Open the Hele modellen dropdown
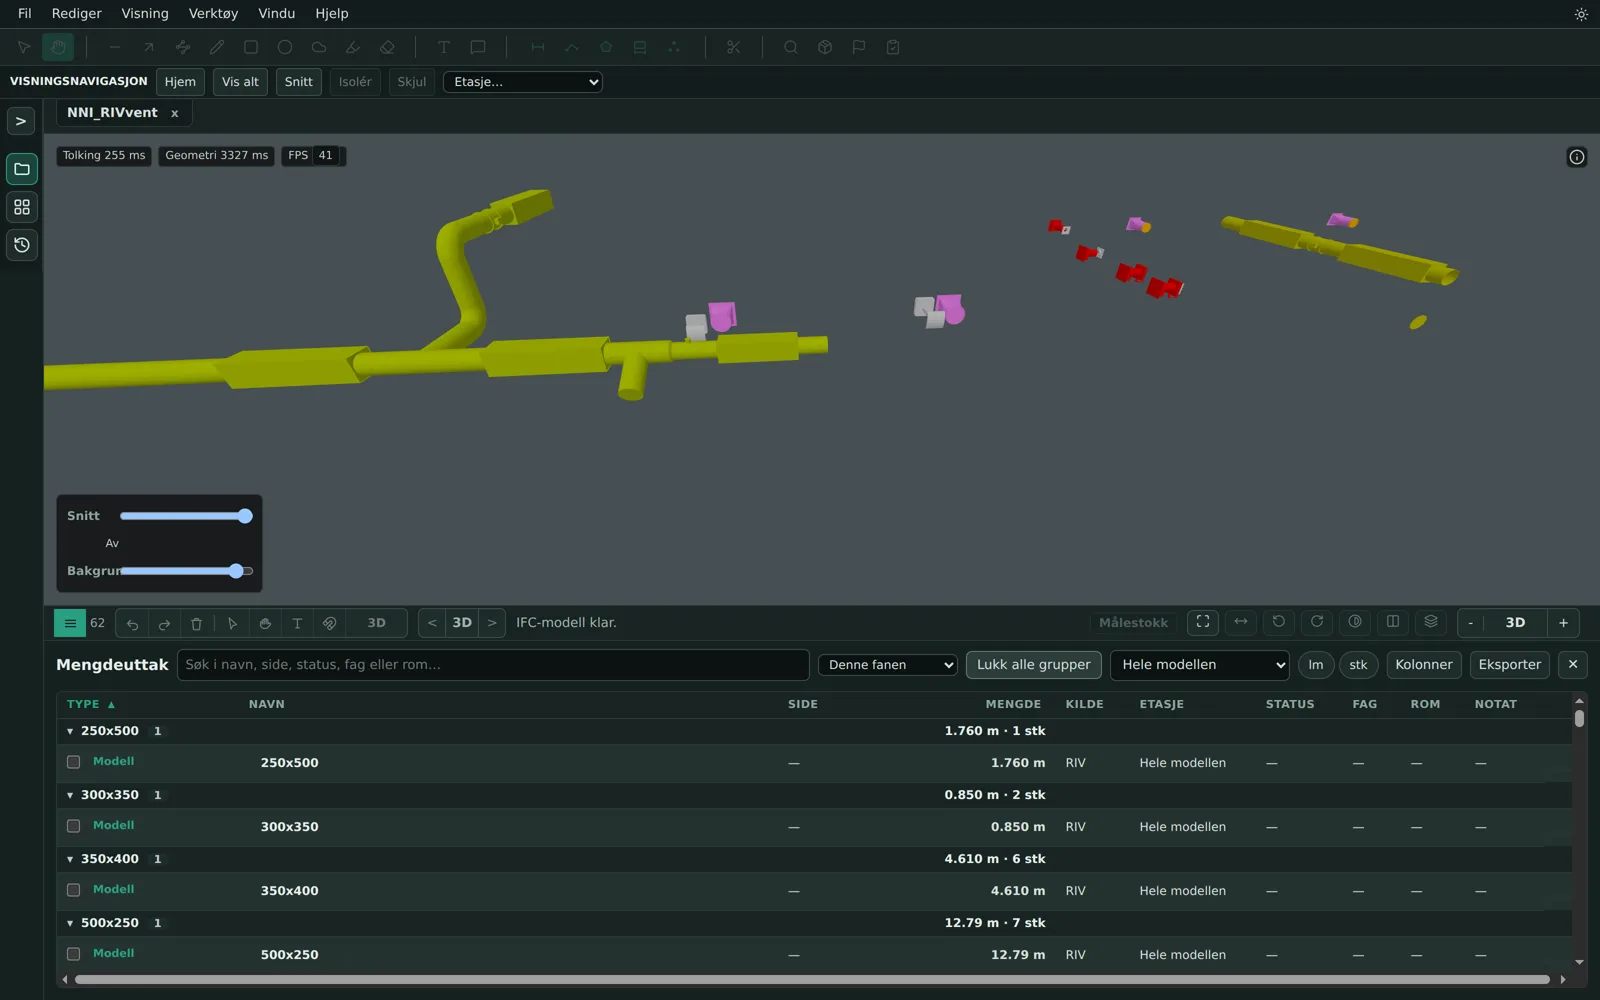Image resolution: width=1600 pixels, height=1000 pixels. [1199, 665]
